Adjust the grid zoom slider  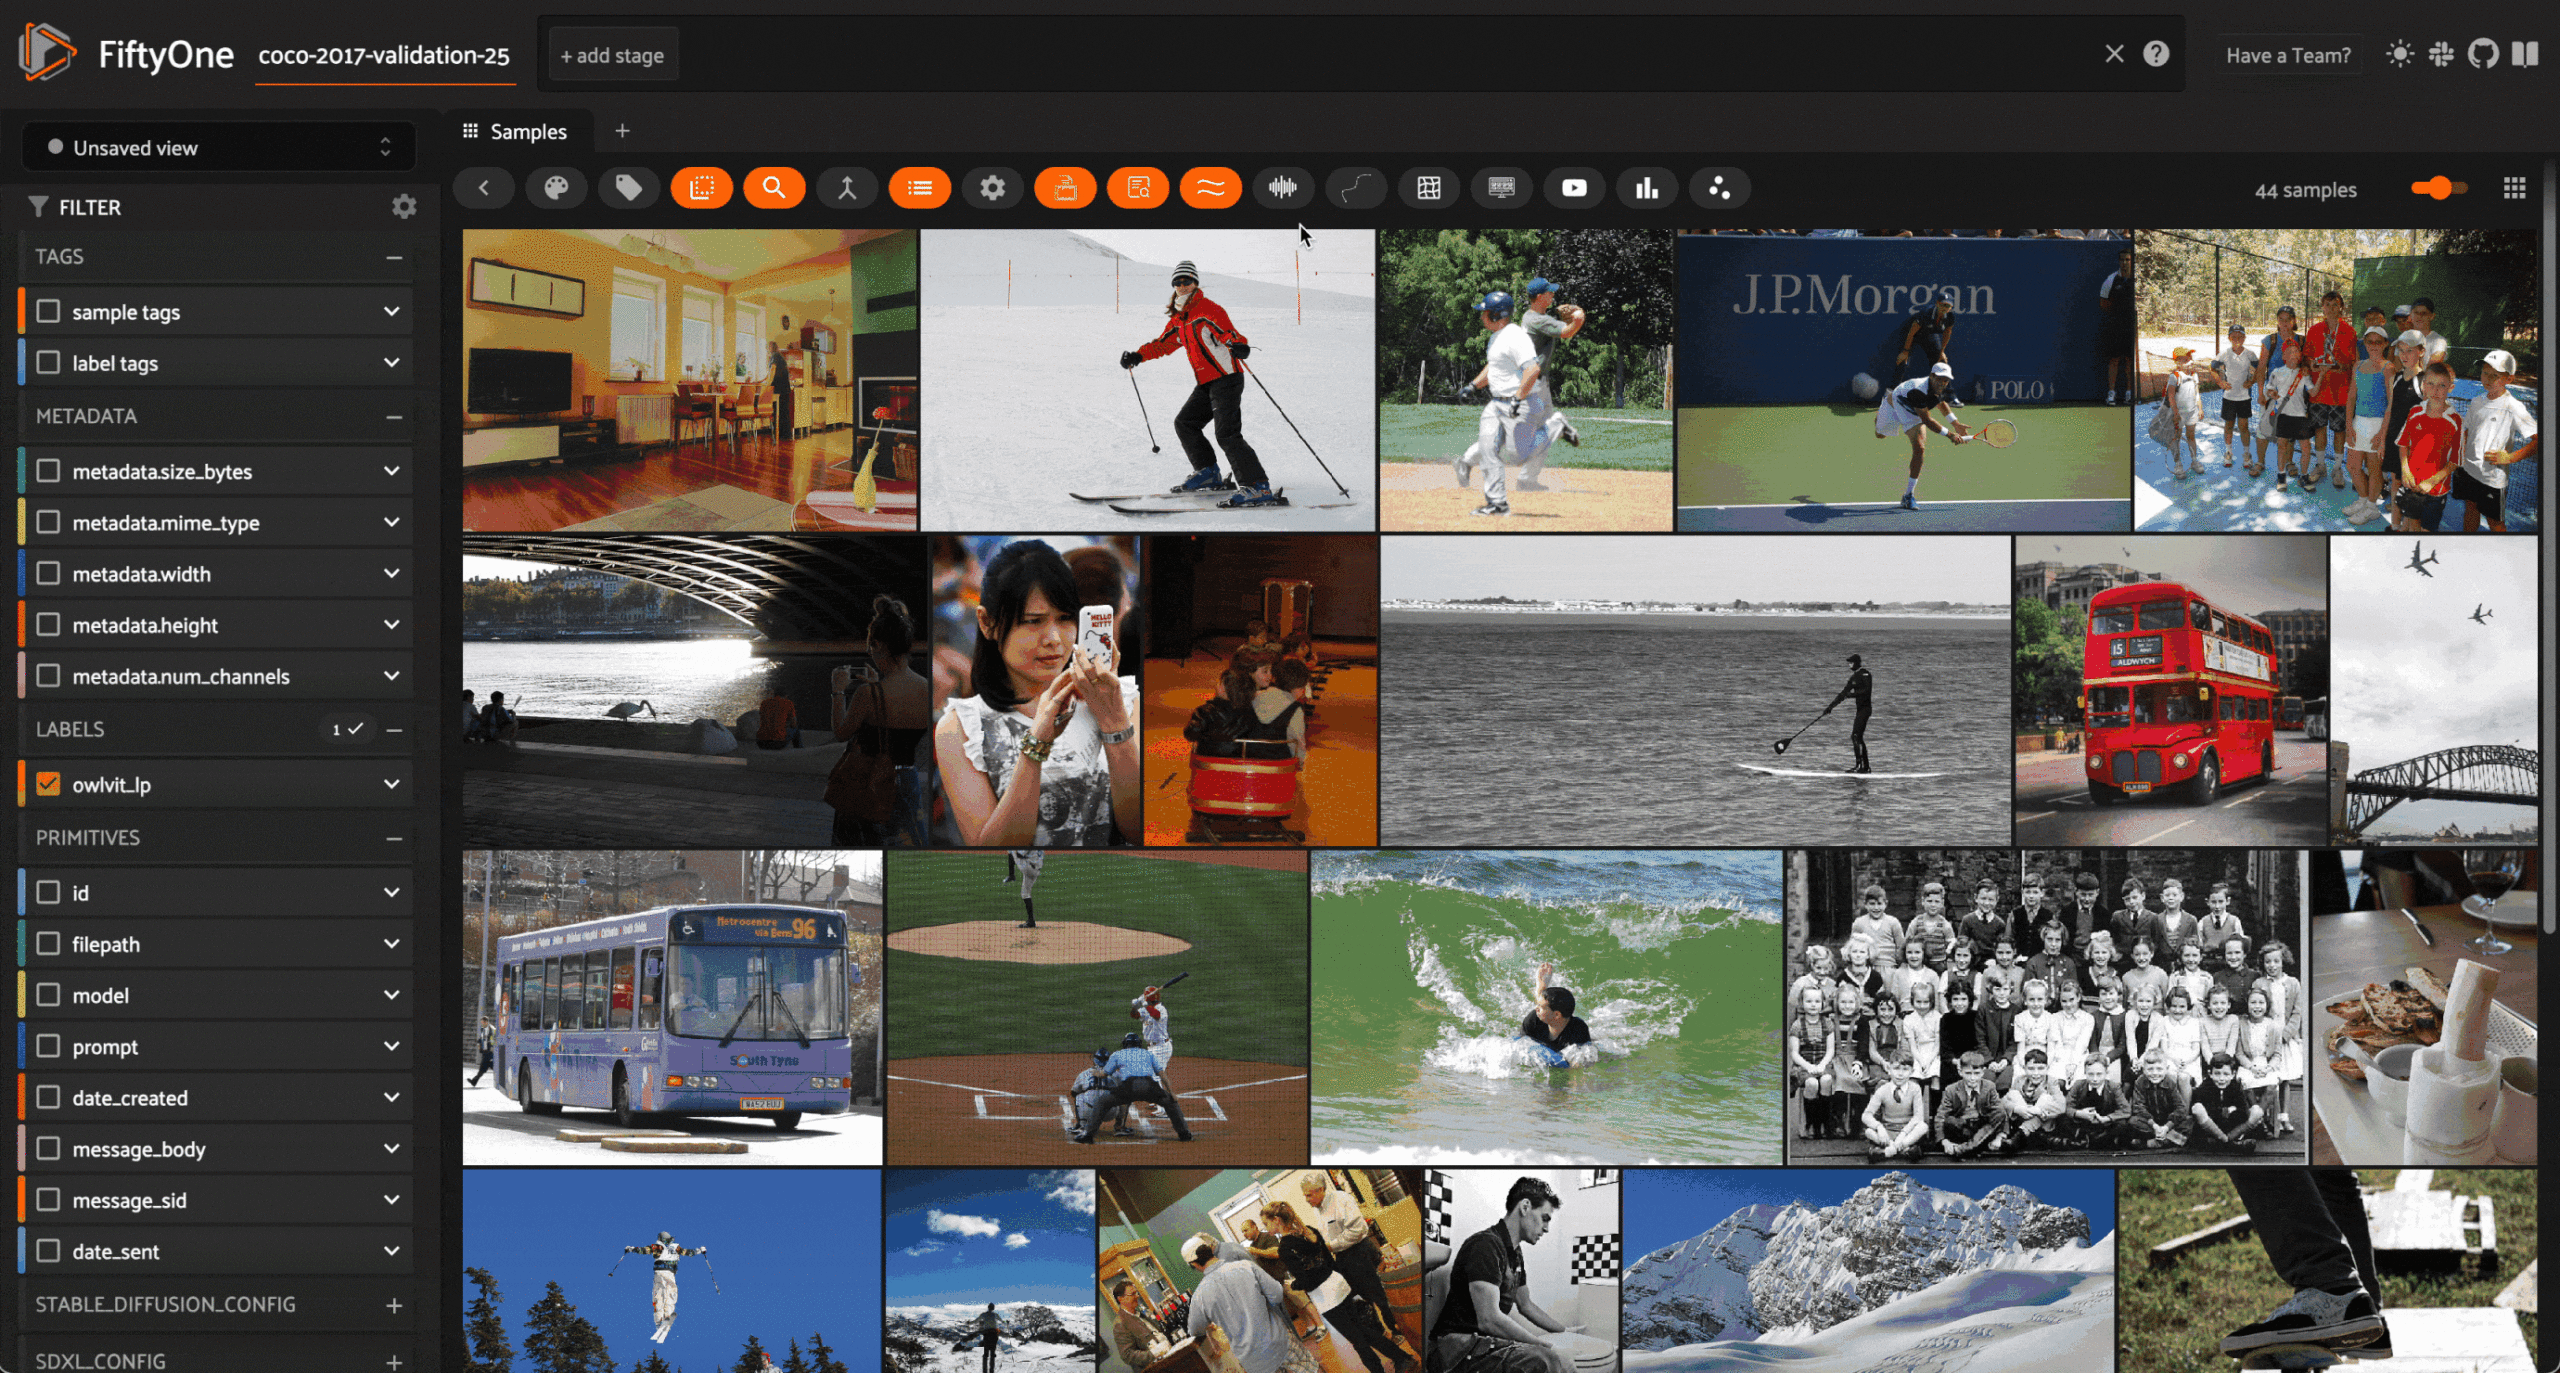click(x=2440, y=188)
